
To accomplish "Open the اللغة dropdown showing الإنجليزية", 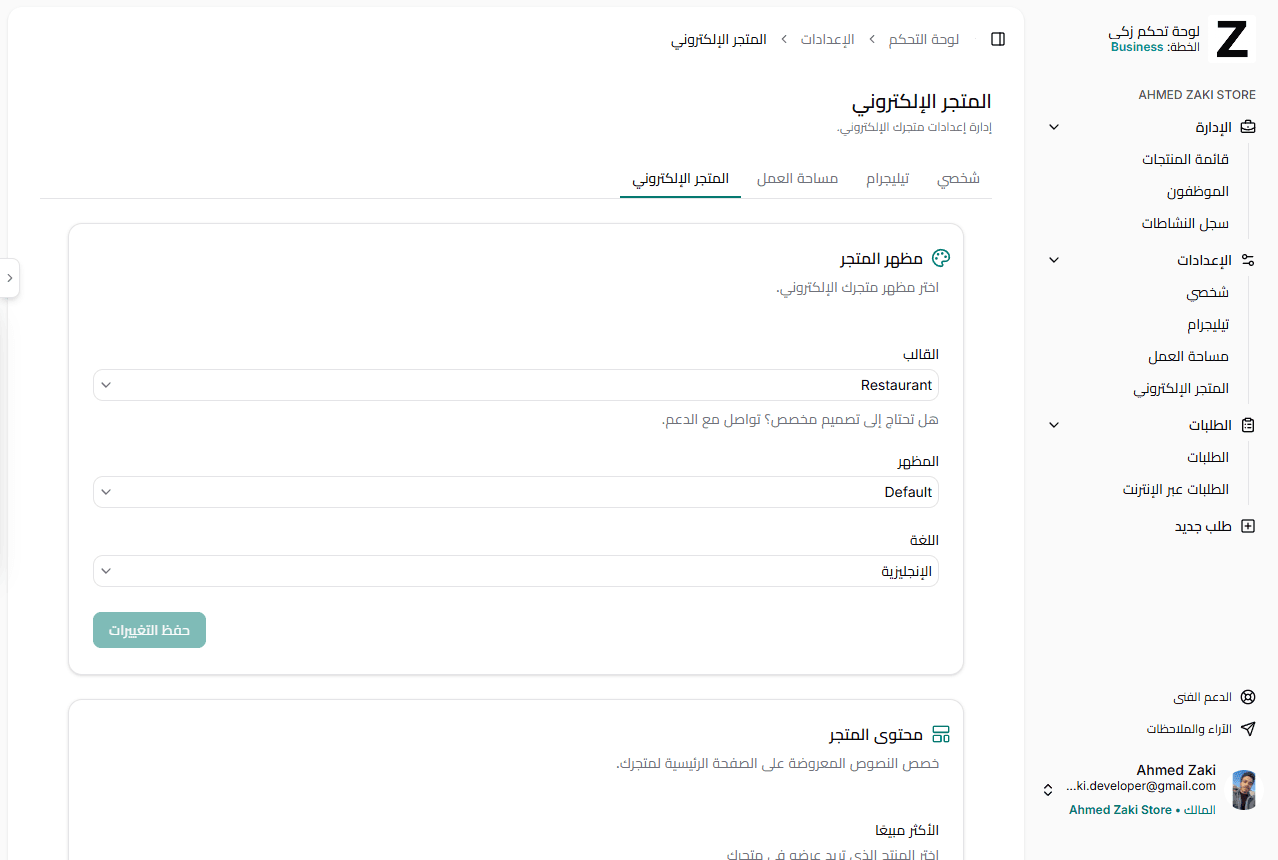I will click(516, 571).
